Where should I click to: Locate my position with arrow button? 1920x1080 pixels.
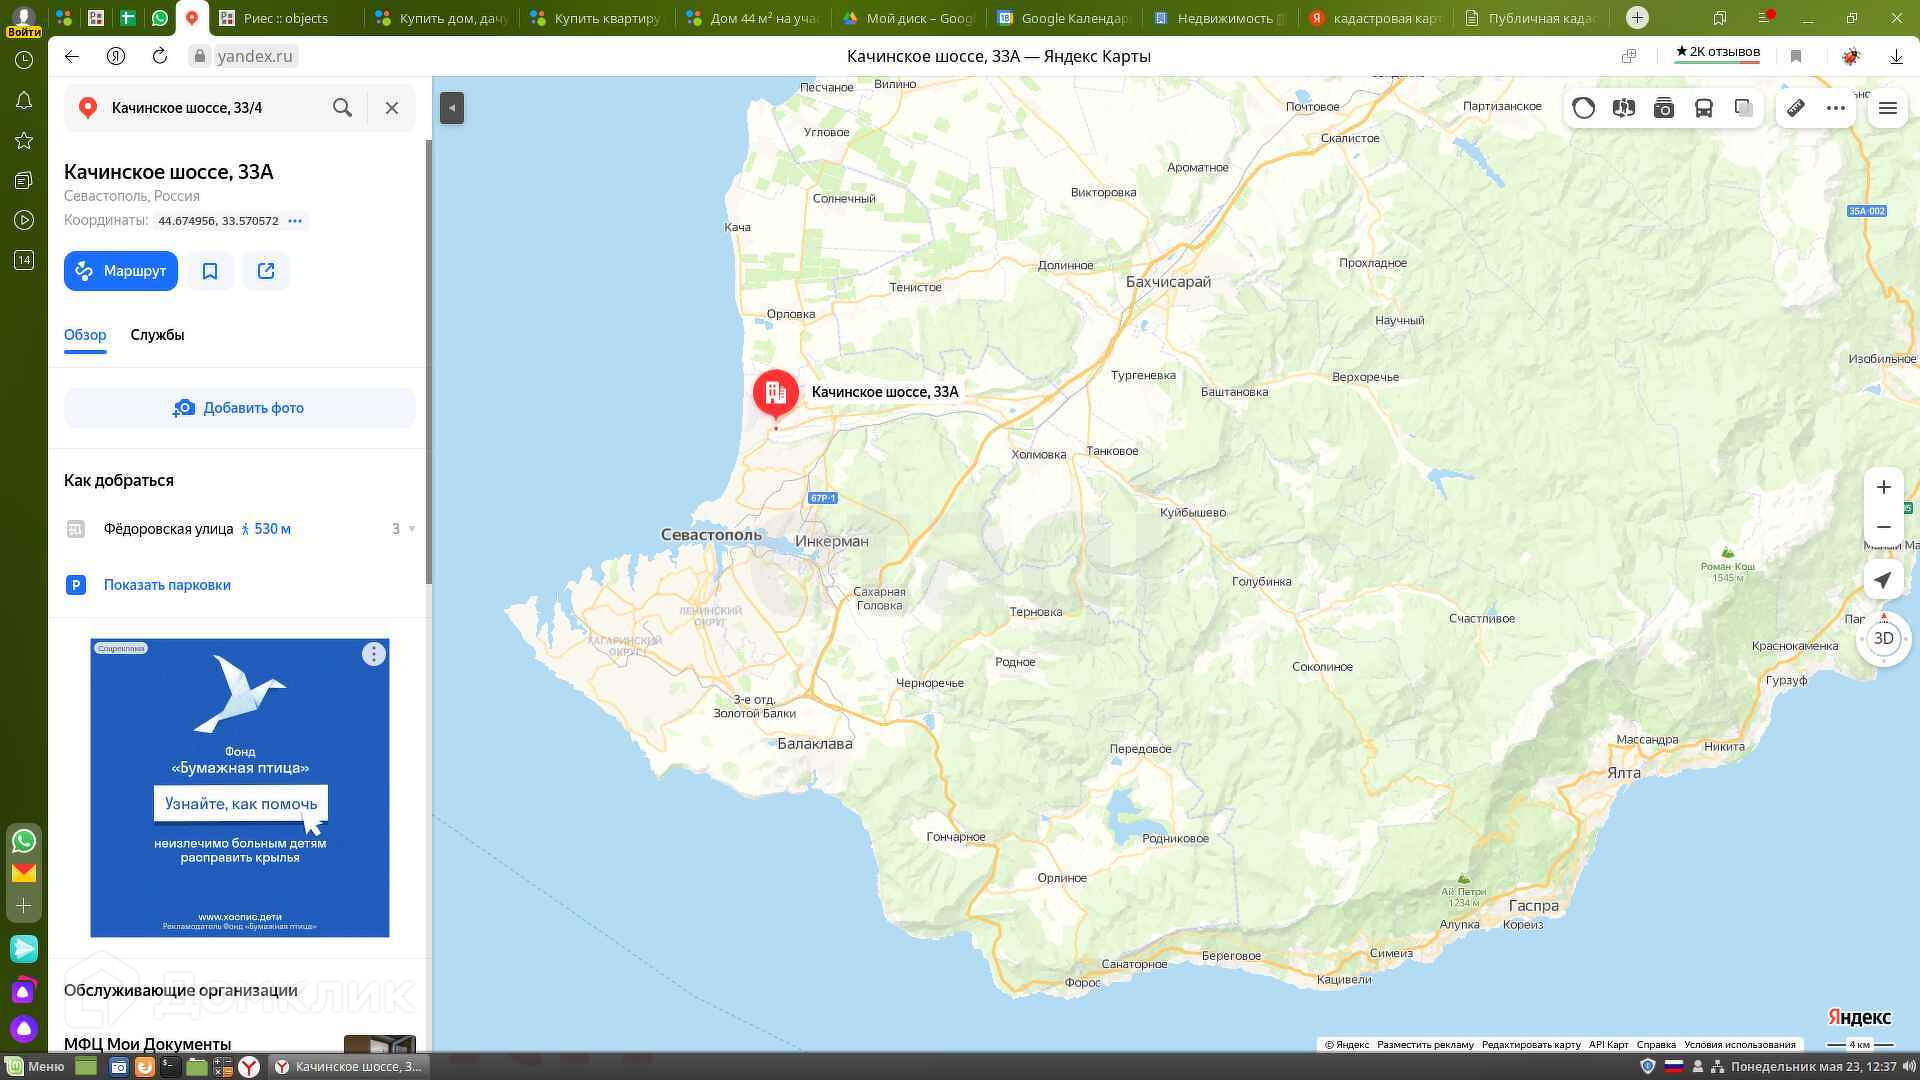1883,580
